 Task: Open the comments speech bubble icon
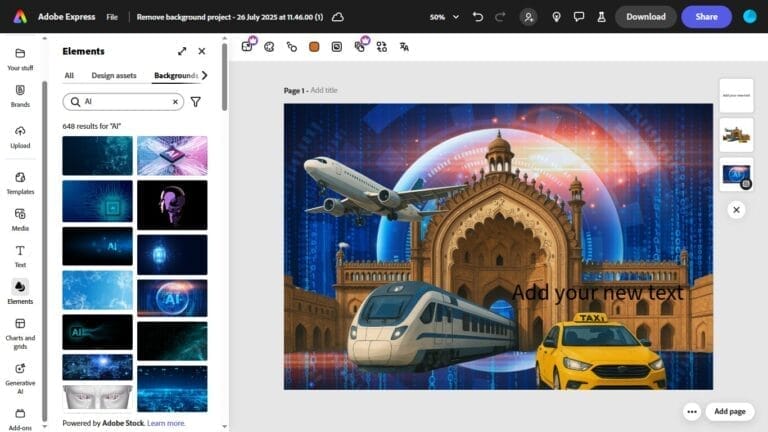click(x=579, y=17)
